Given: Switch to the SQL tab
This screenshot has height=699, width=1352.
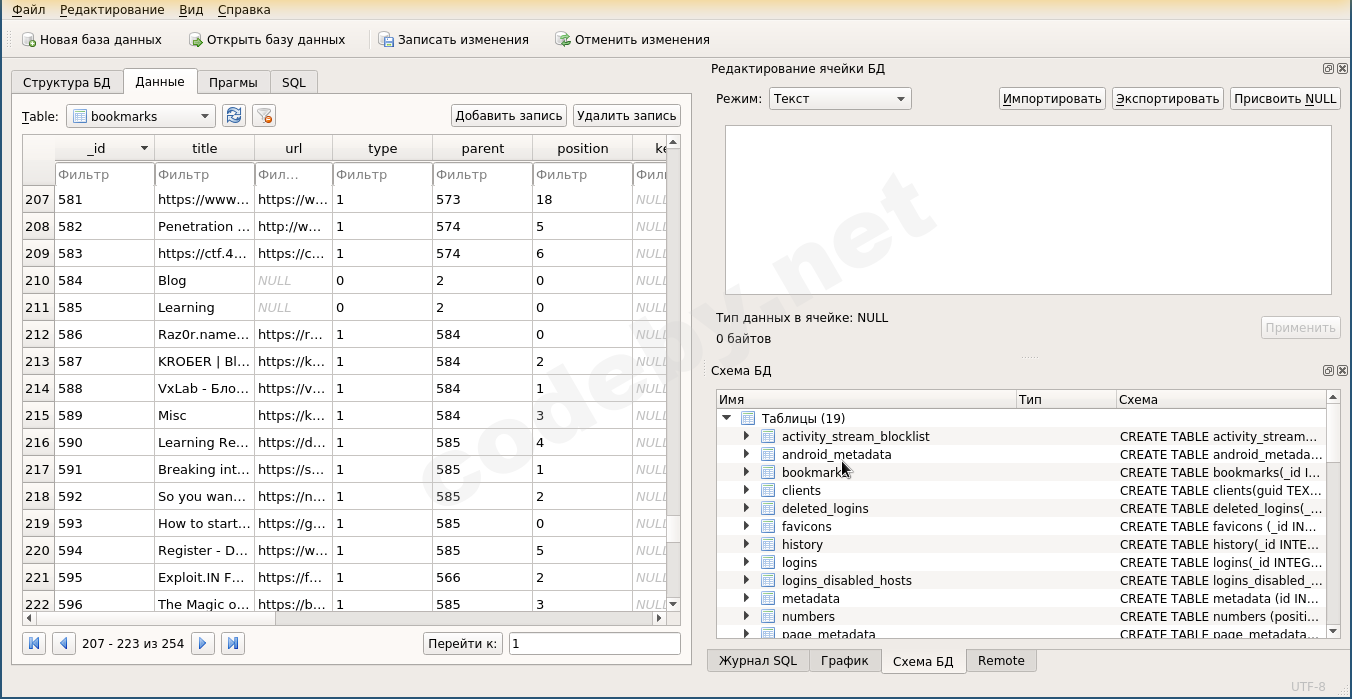Looking at the screenshot, I should 293,82.
